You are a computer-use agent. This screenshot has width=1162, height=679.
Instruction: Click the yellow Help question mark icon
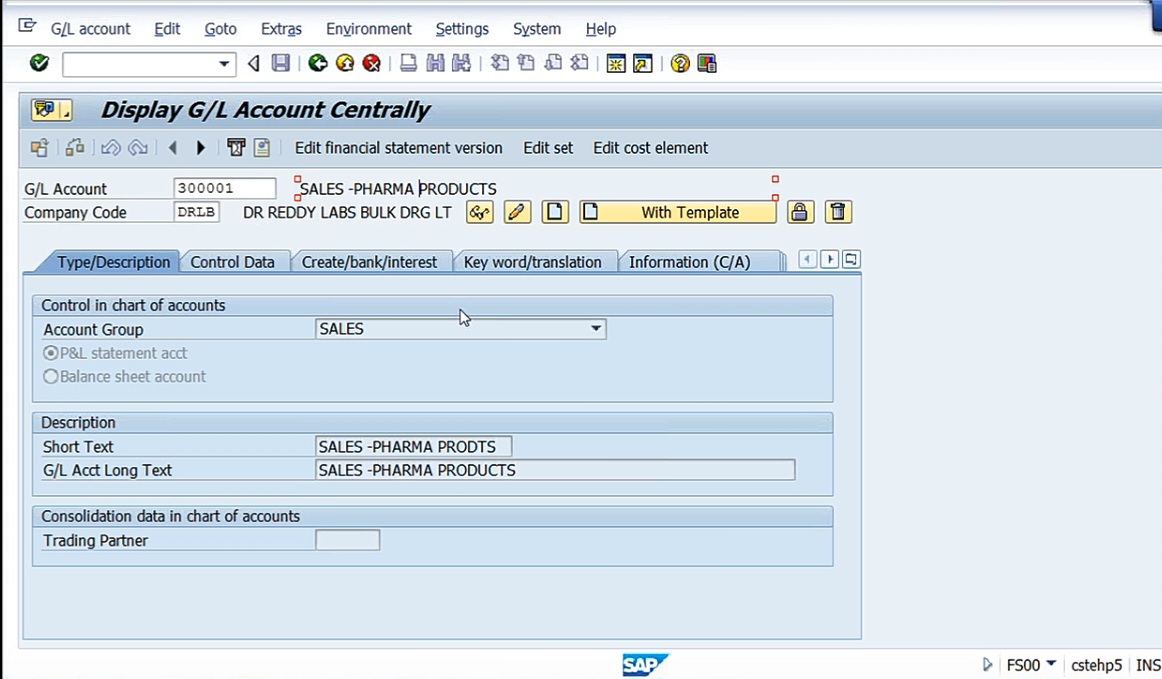680,63
